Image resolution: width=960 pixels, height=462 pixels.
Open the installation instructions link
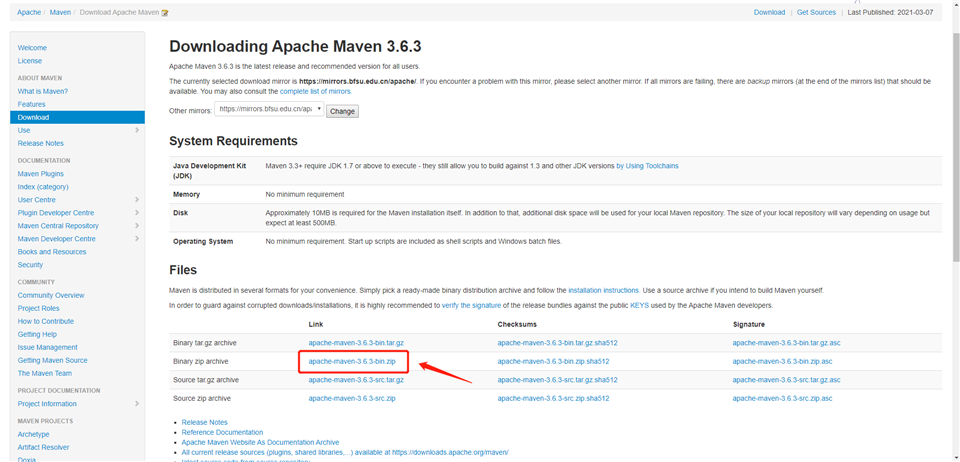tap(604, 290)
